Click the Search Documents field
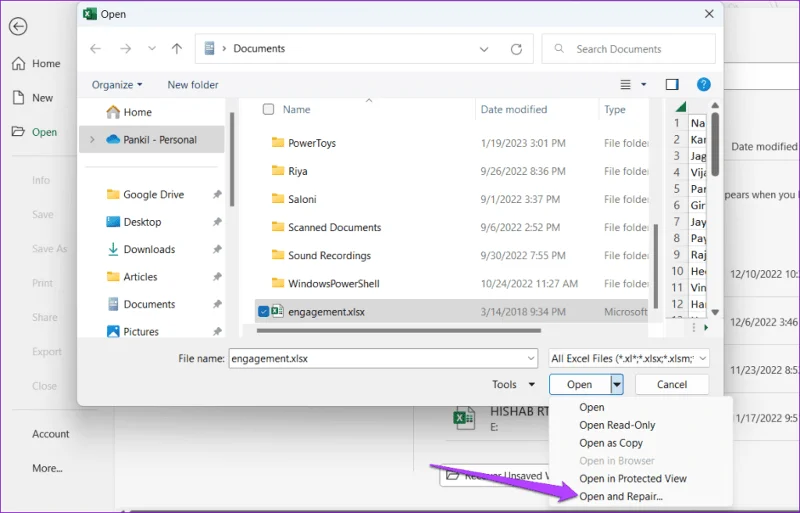The width and height of the screenshot is (800, 513). click(x=629, y=49)
